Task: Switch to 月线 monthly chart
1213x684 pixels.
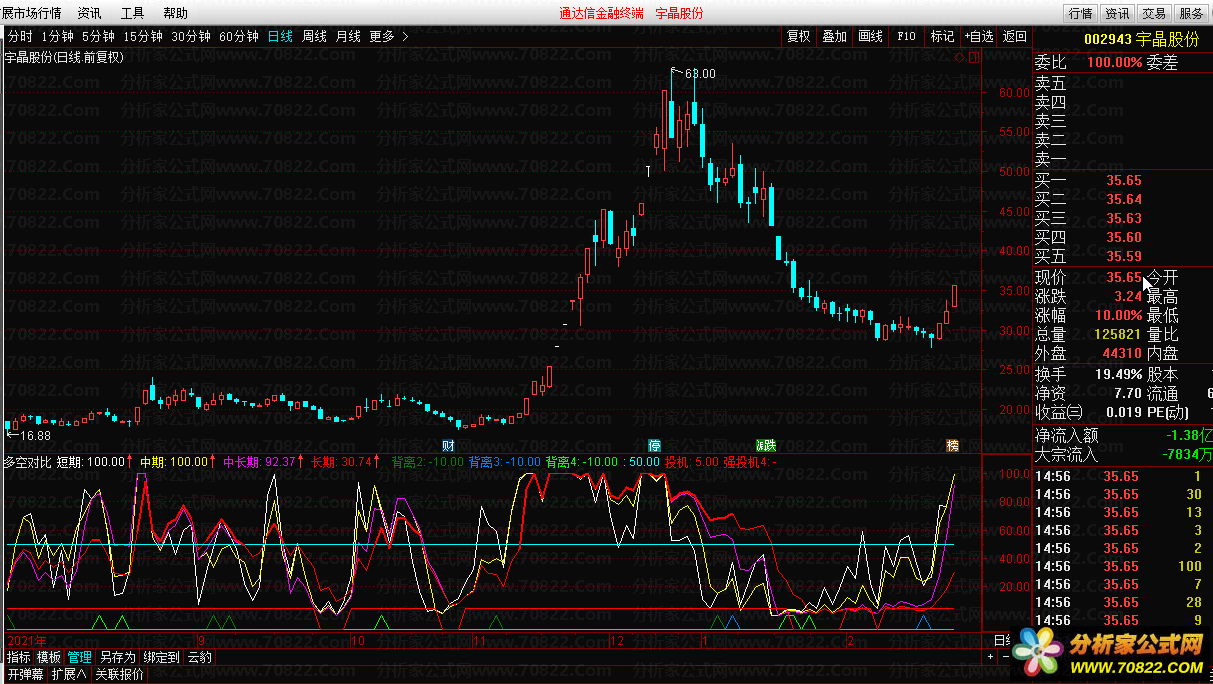Action: point(348,36)
